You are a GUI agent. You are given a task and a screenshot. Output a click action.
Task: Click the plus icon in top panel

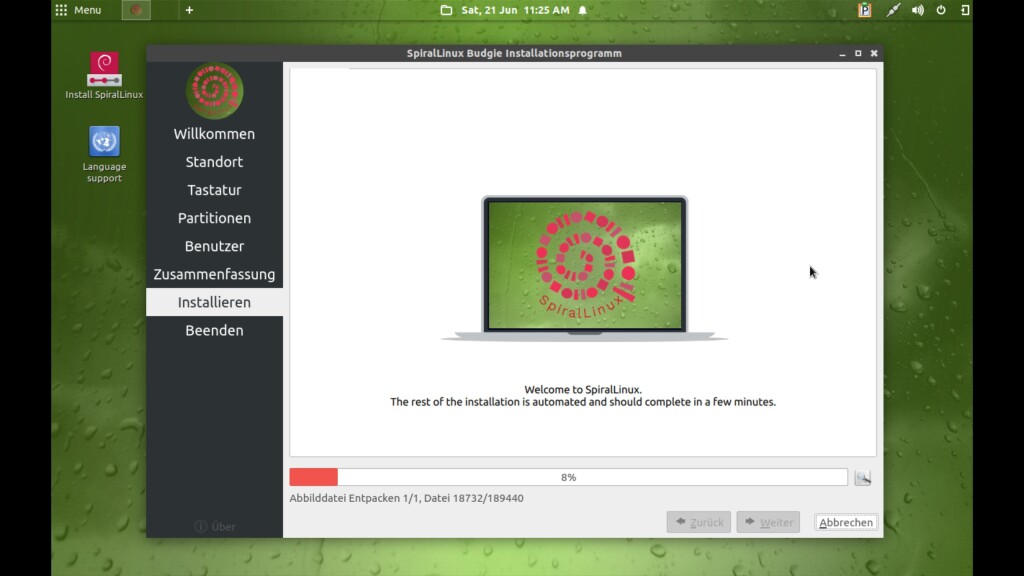point(189,10)
